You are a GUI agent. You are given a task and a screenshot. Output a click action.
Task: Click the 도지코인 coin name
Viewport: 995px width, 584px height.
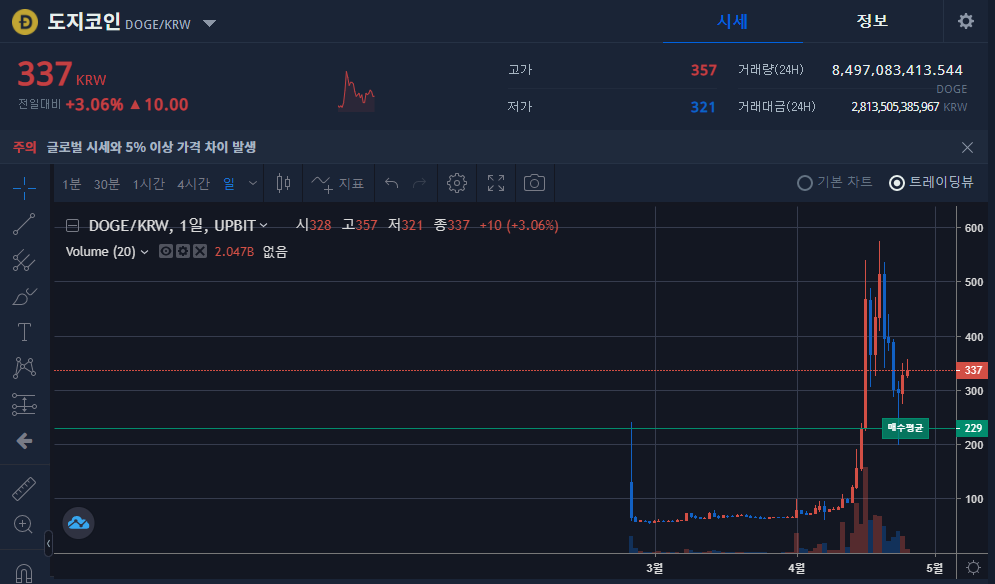coord(84,22)
